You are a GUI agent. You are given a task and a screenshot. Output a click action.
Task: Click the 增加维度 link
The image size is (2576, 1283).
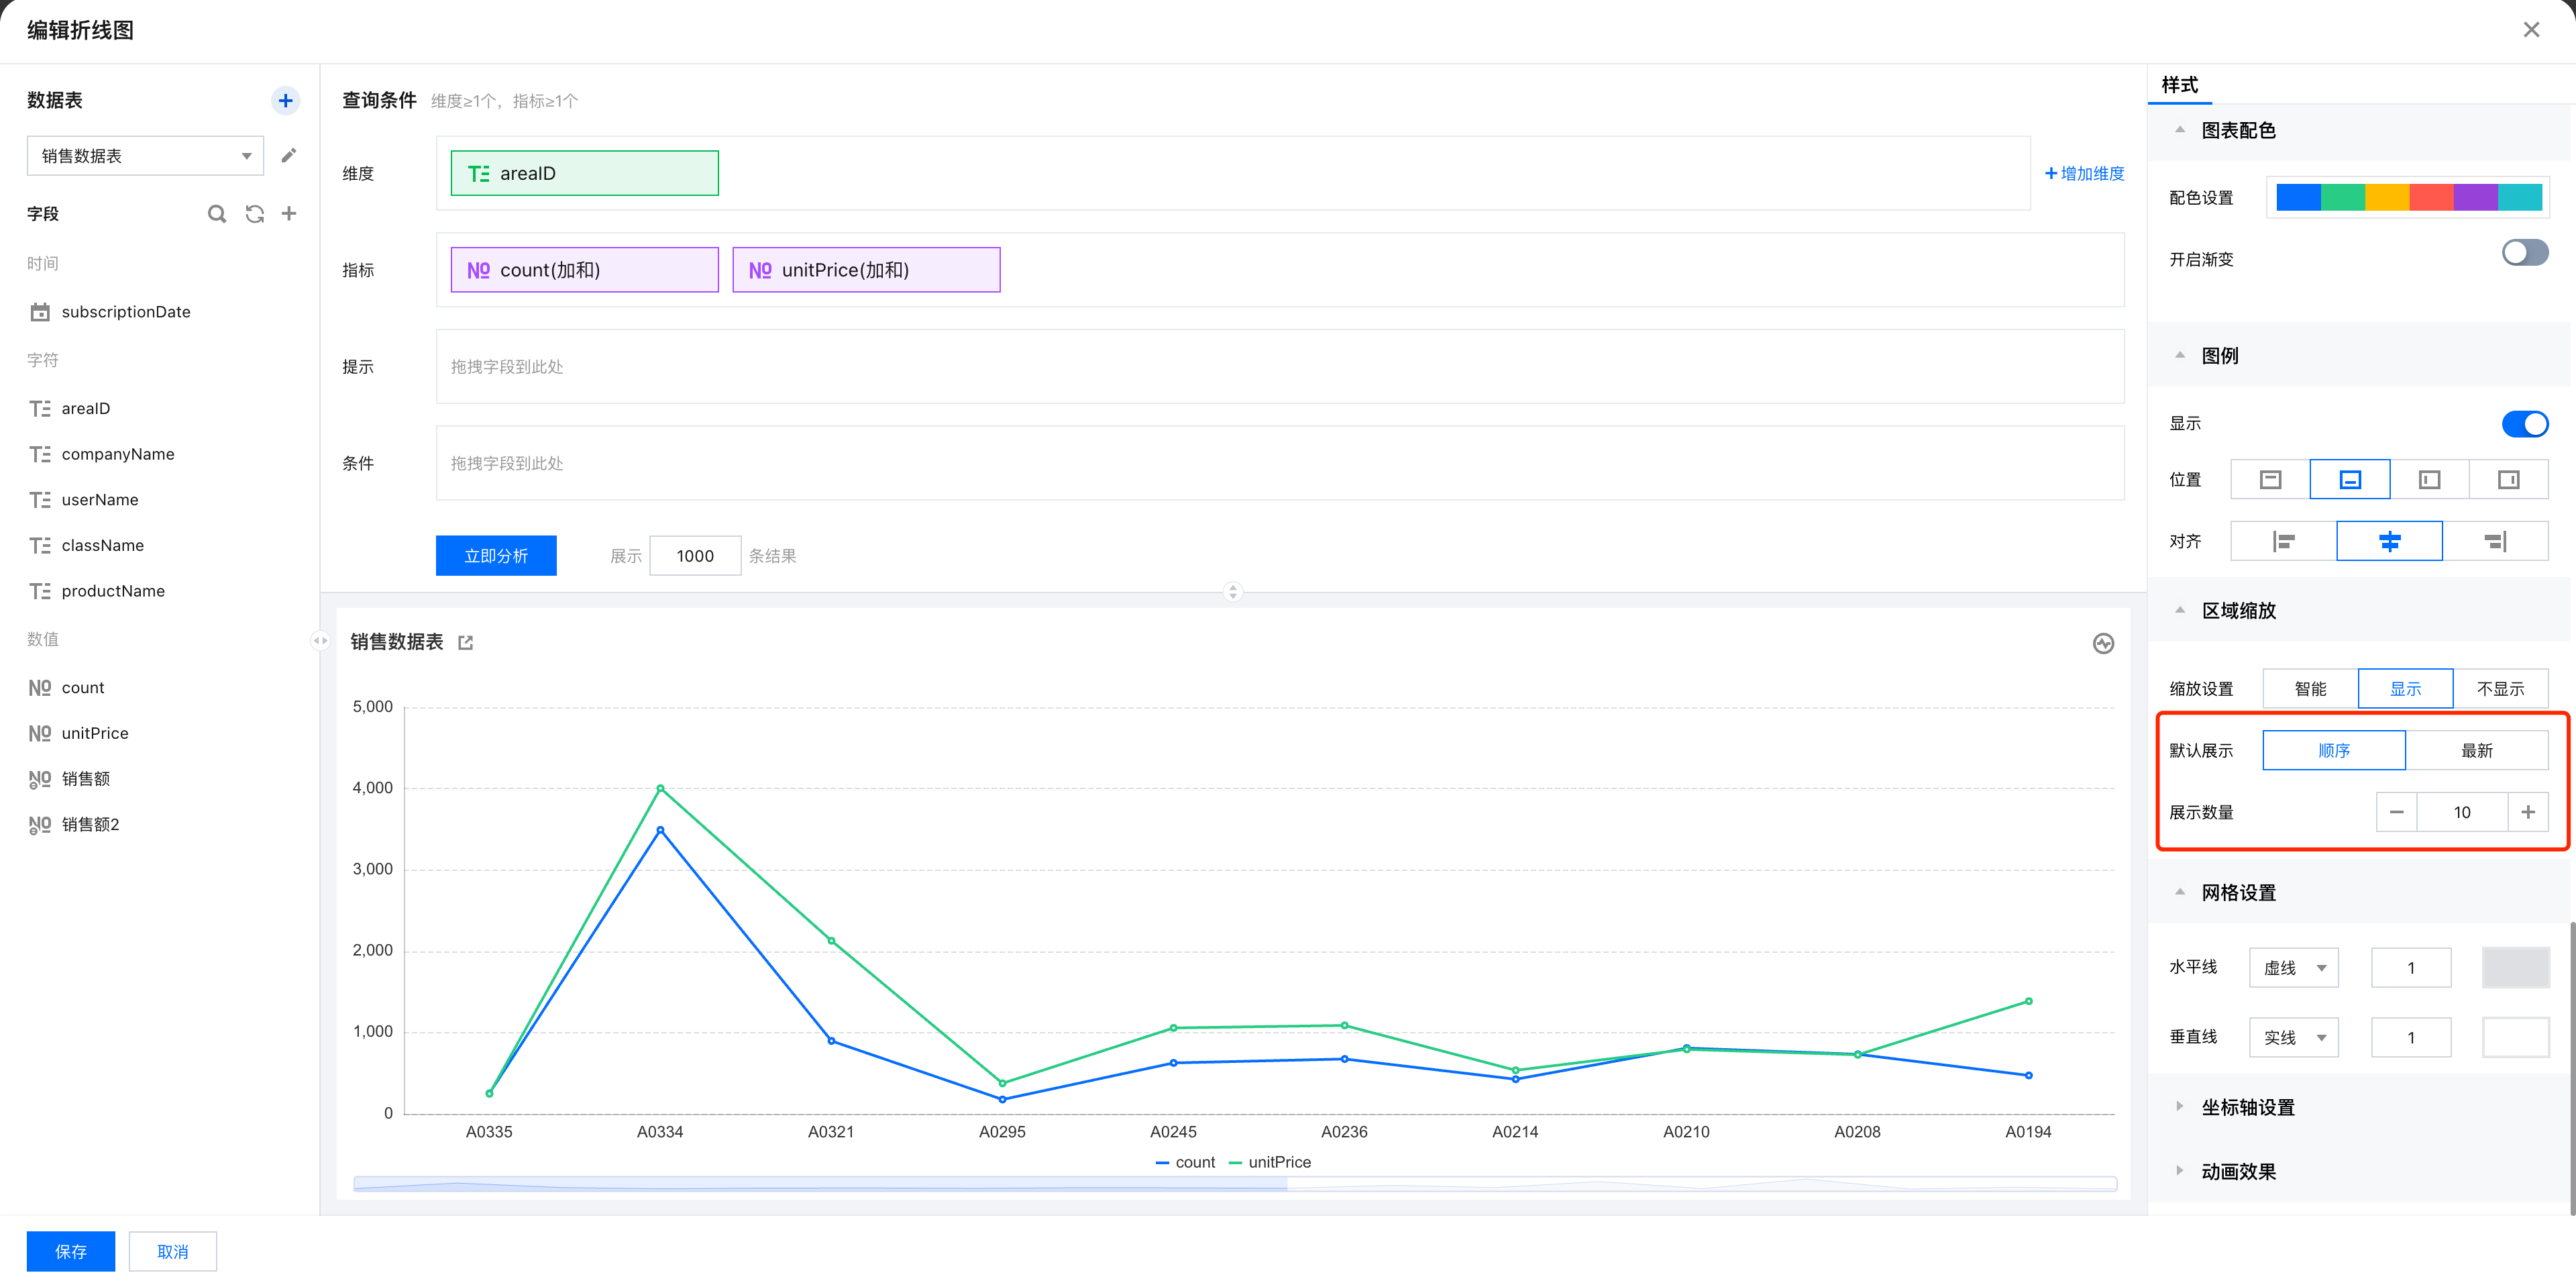pos(2084,173)
